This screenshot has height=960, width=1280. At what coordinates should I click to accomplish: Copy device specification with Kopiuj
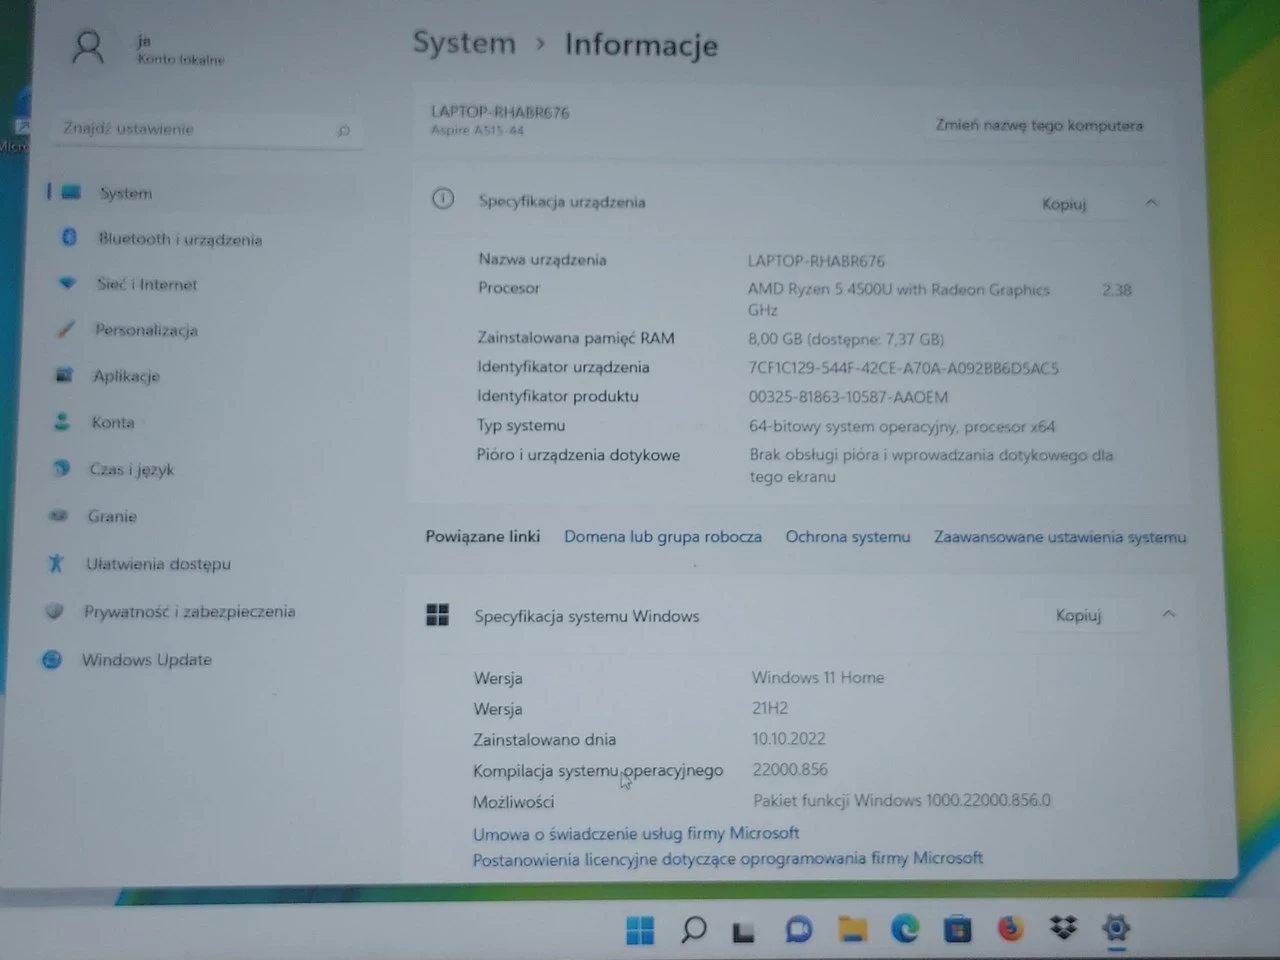tap(1064, 204)
